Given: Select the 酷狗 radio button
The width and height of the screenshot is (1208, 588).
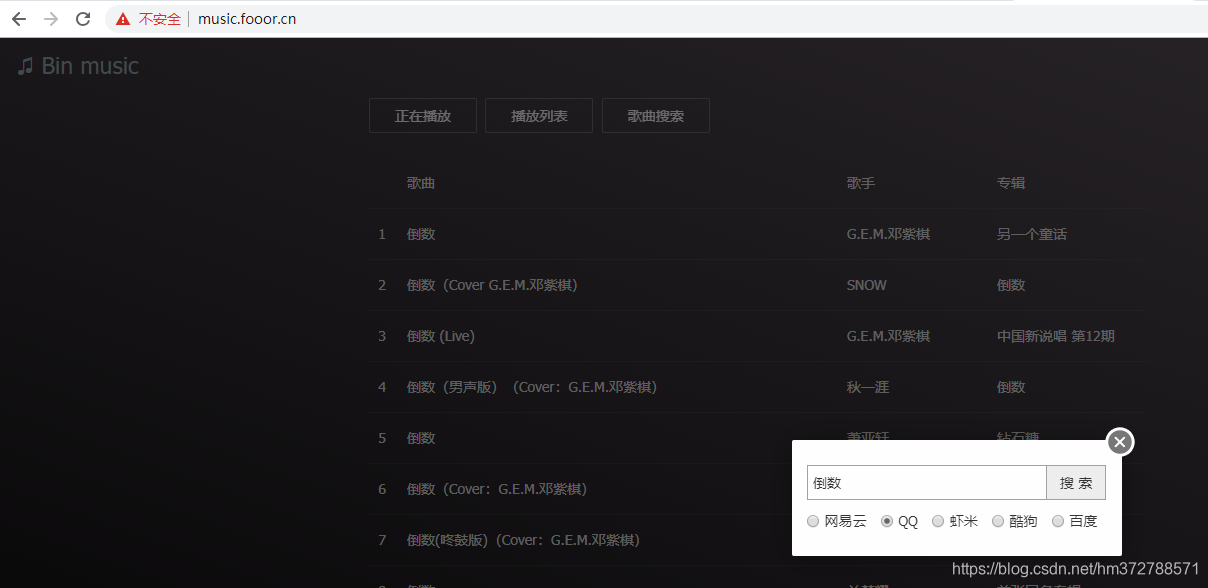Looking at the screenshot, I should coord(998,521).
